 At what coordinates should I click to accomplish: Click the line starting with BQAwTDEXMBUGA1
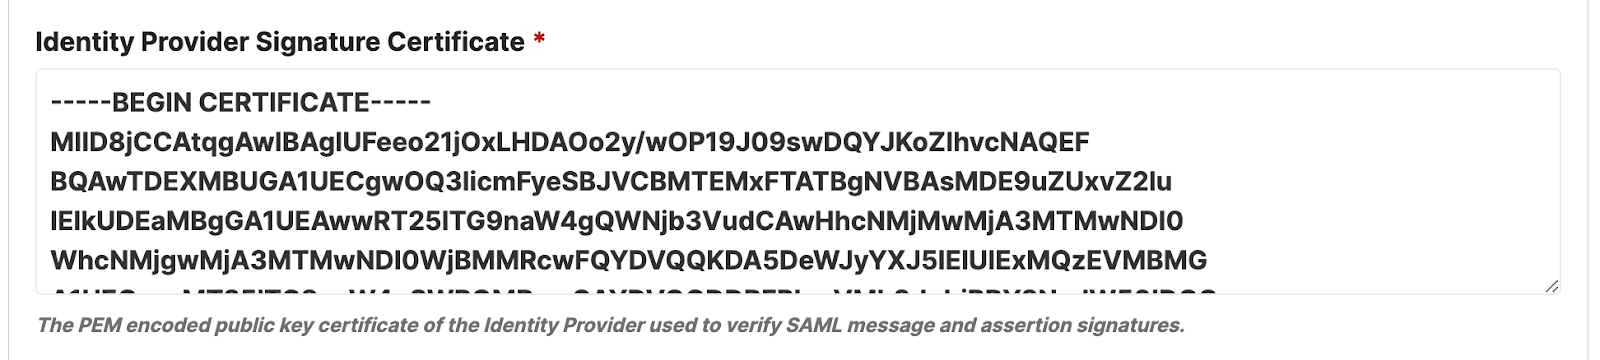[x=610, y=182]
